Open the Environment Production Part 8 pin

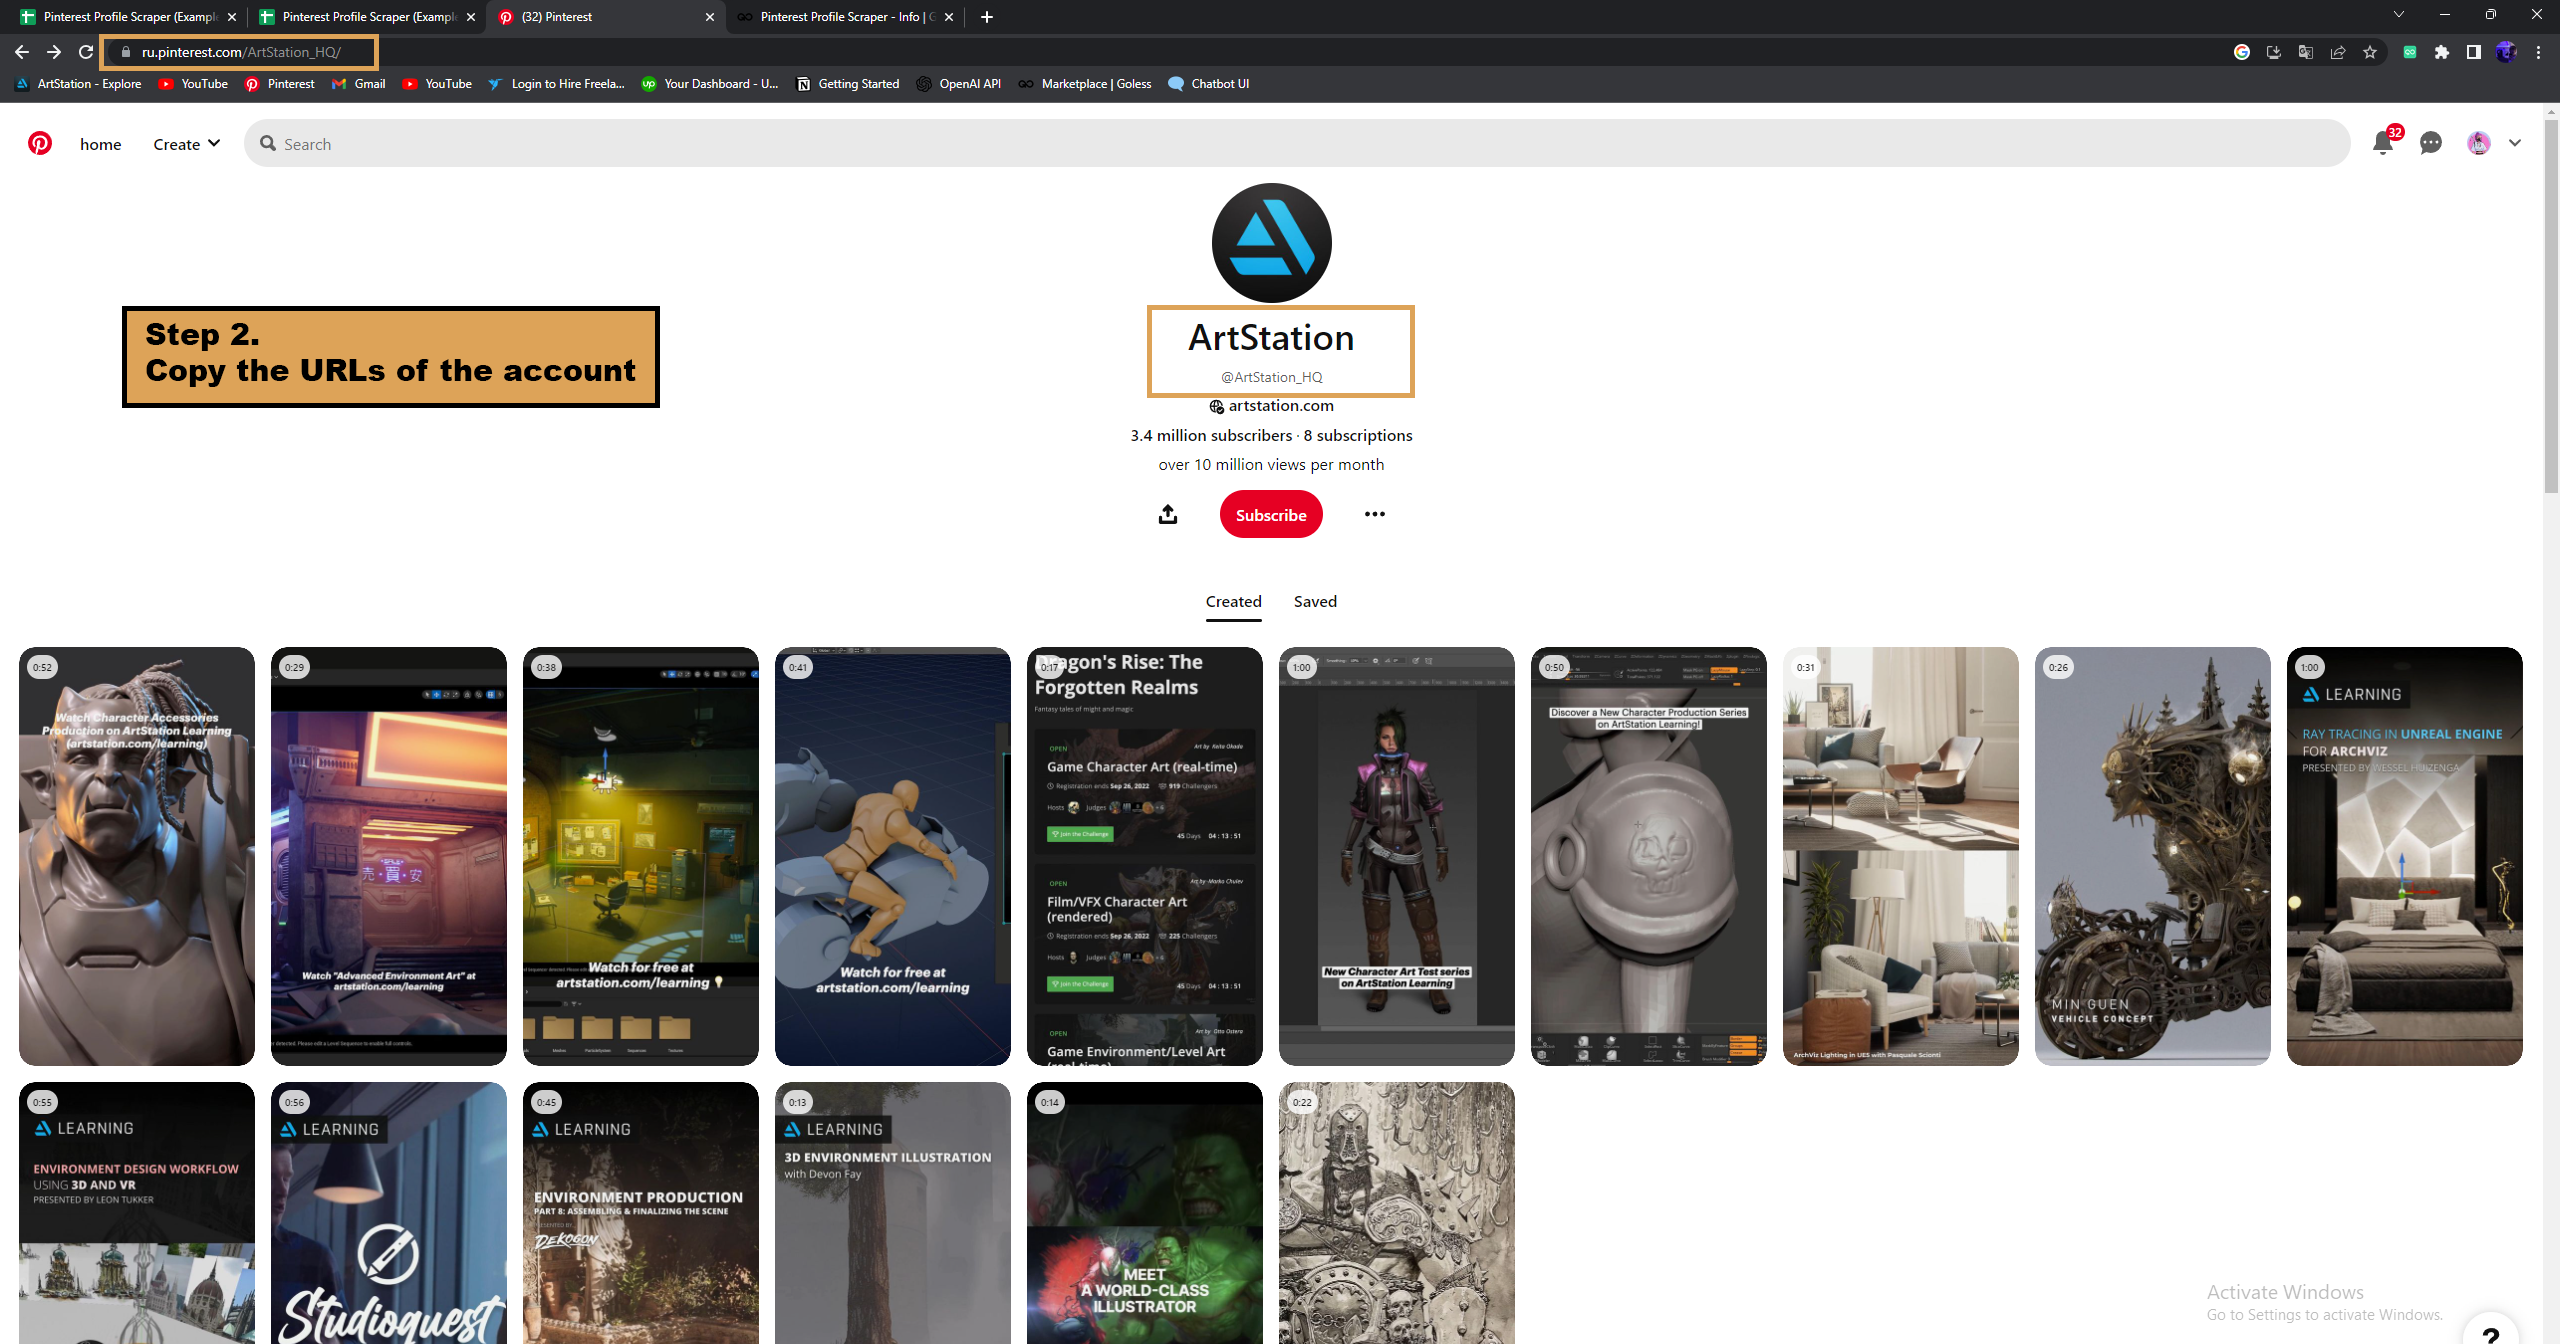[x=641, y=1213]
